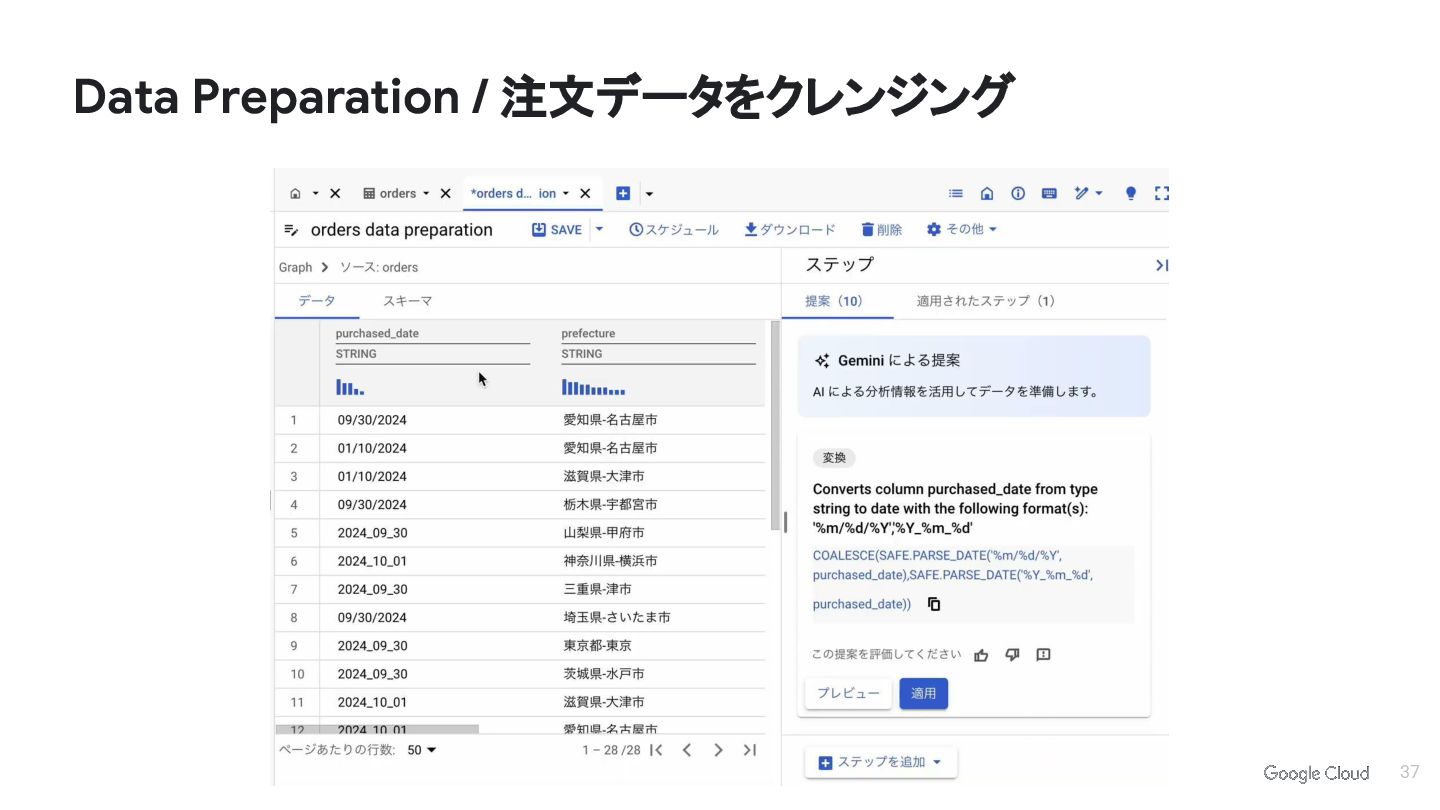Click cell 東京都-東京
The image size is (1440, 810).
tap(597, 645)
